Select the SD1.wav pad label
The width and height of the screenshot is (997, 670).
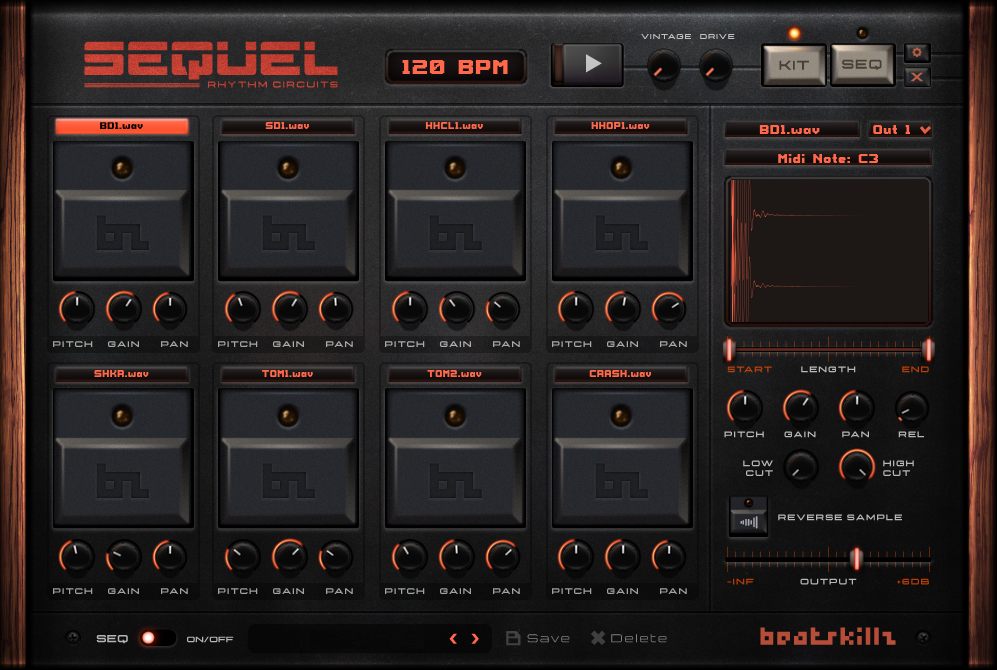pos(287,126)
